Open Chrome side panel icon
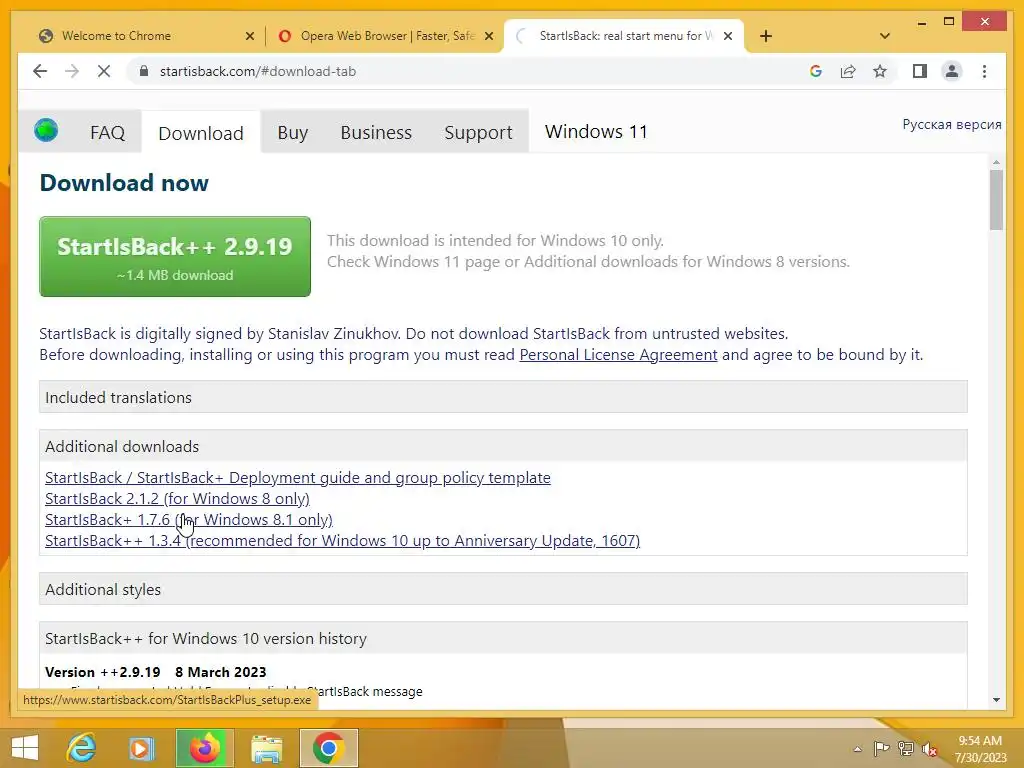The width and height of the screenshot is (1024, 768). [920, 71]
